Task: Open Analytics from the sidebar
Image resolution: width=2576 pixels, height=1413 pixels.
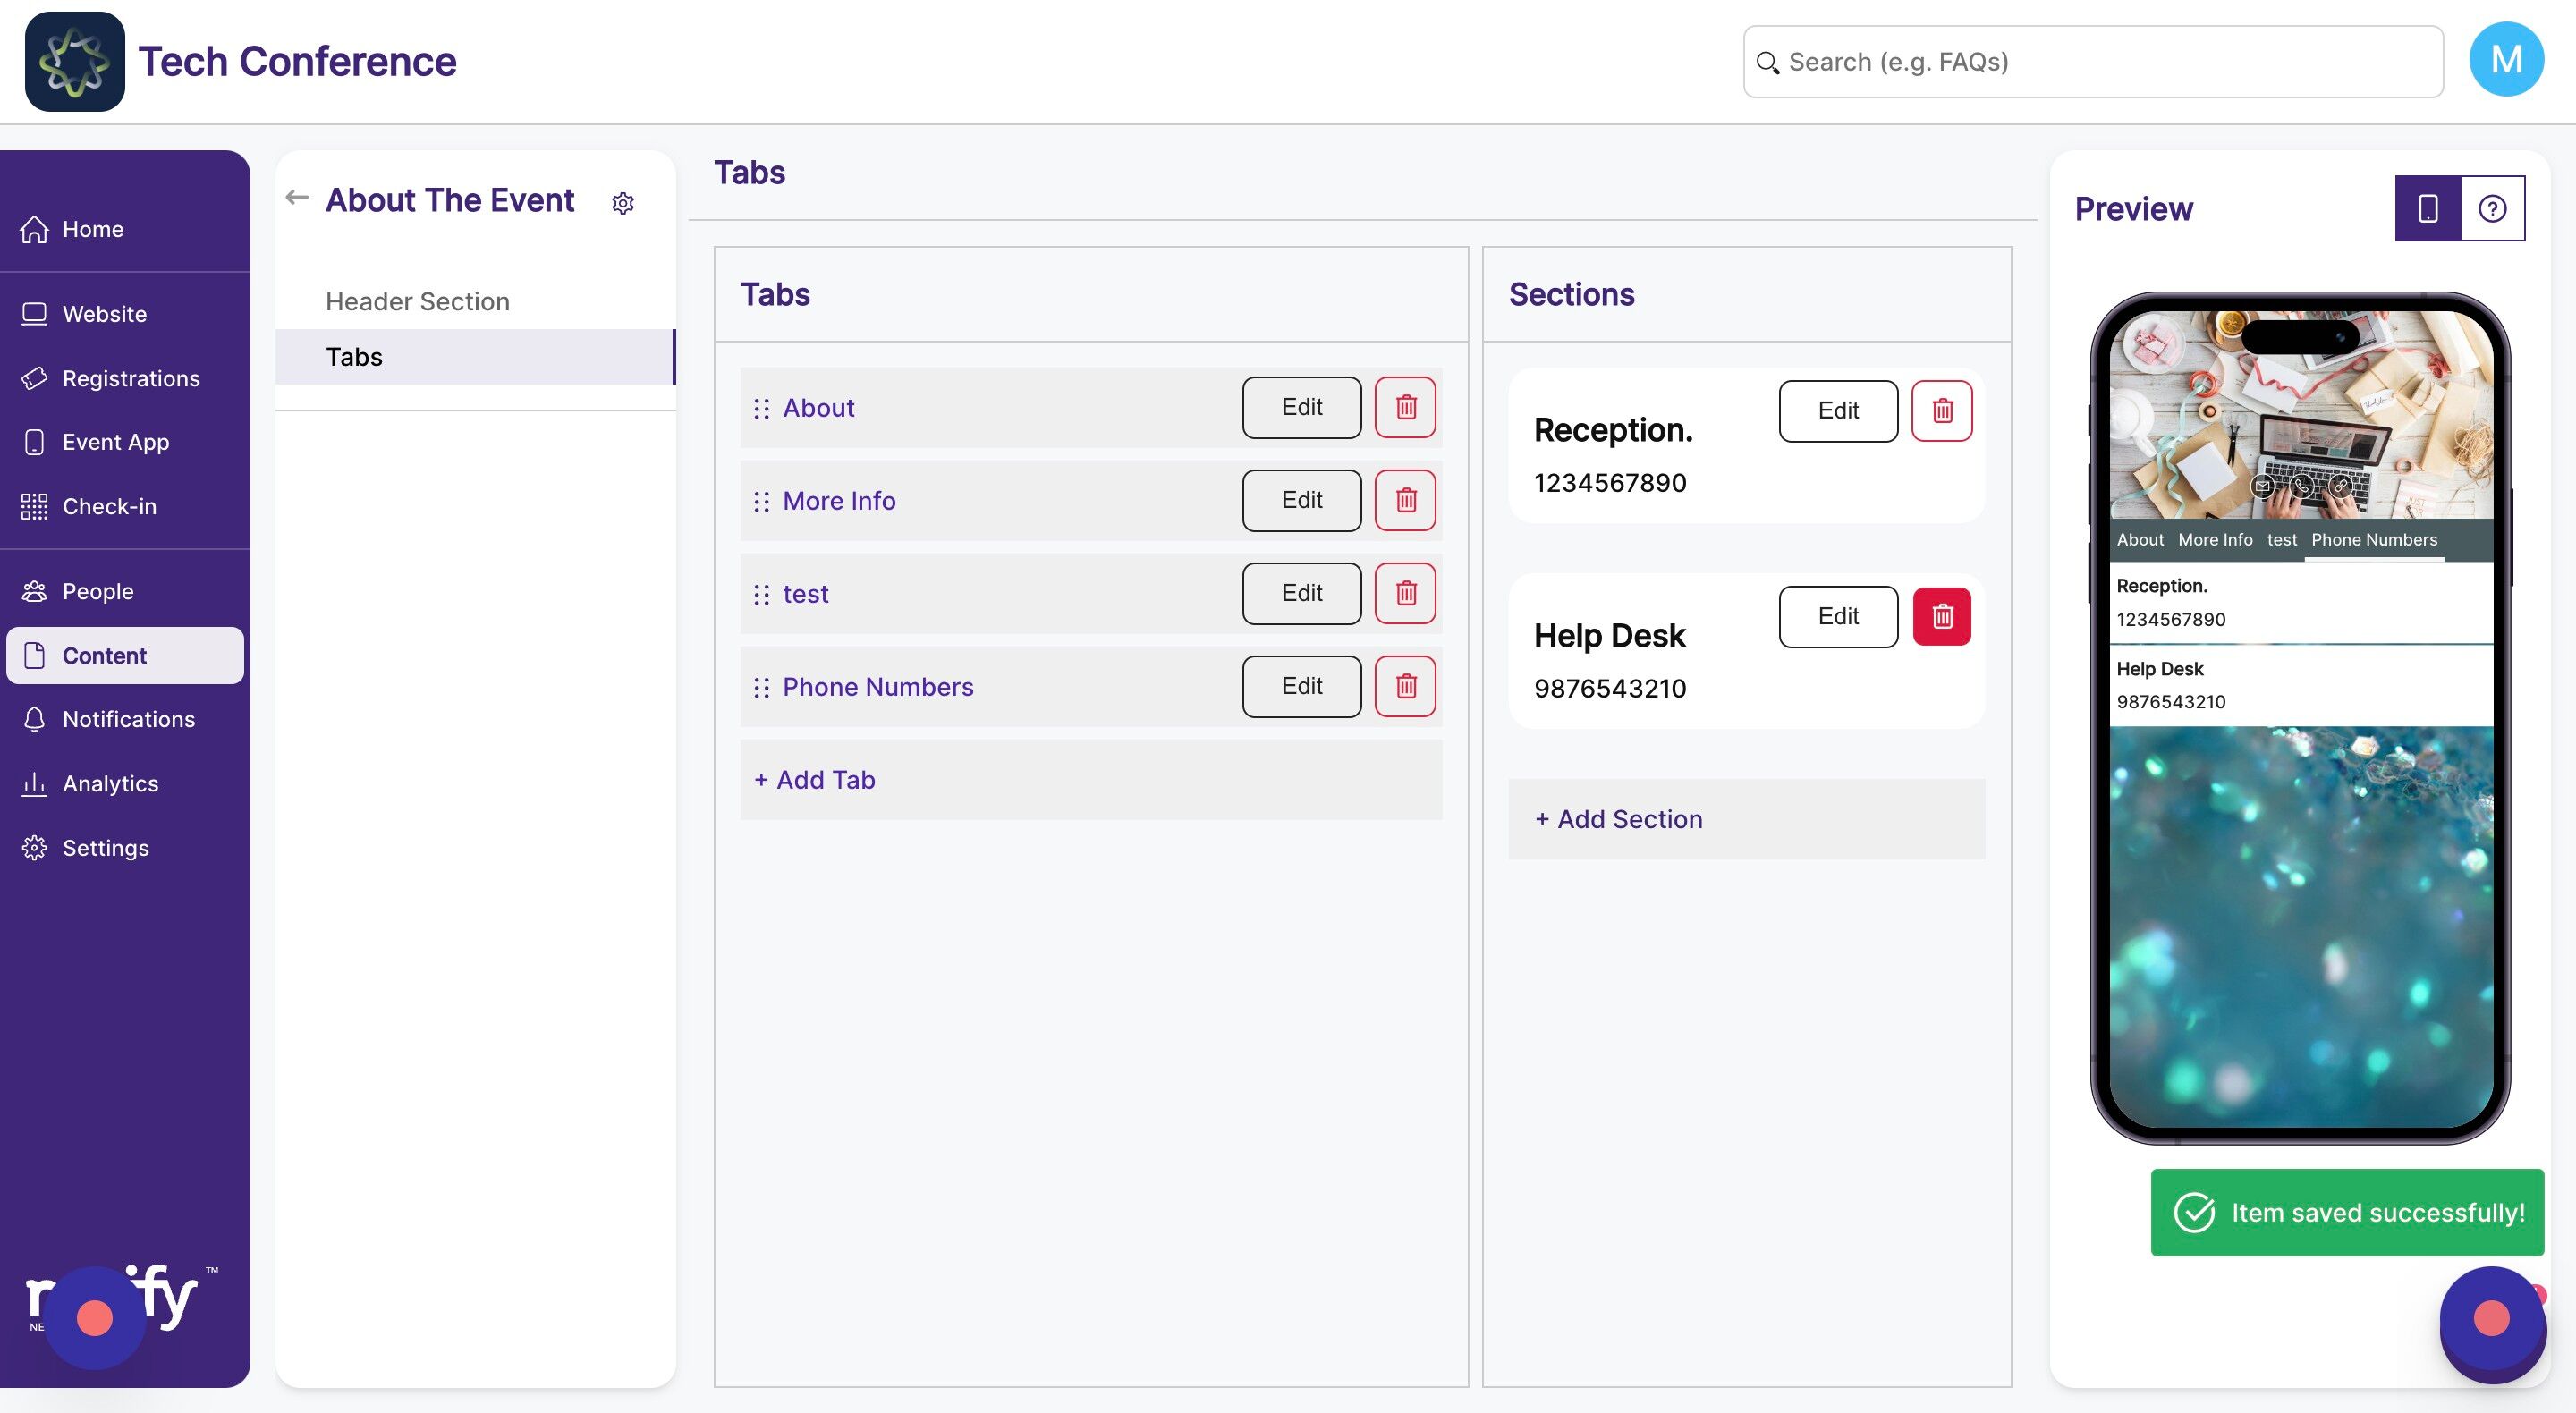Action: tap(110, 783)
